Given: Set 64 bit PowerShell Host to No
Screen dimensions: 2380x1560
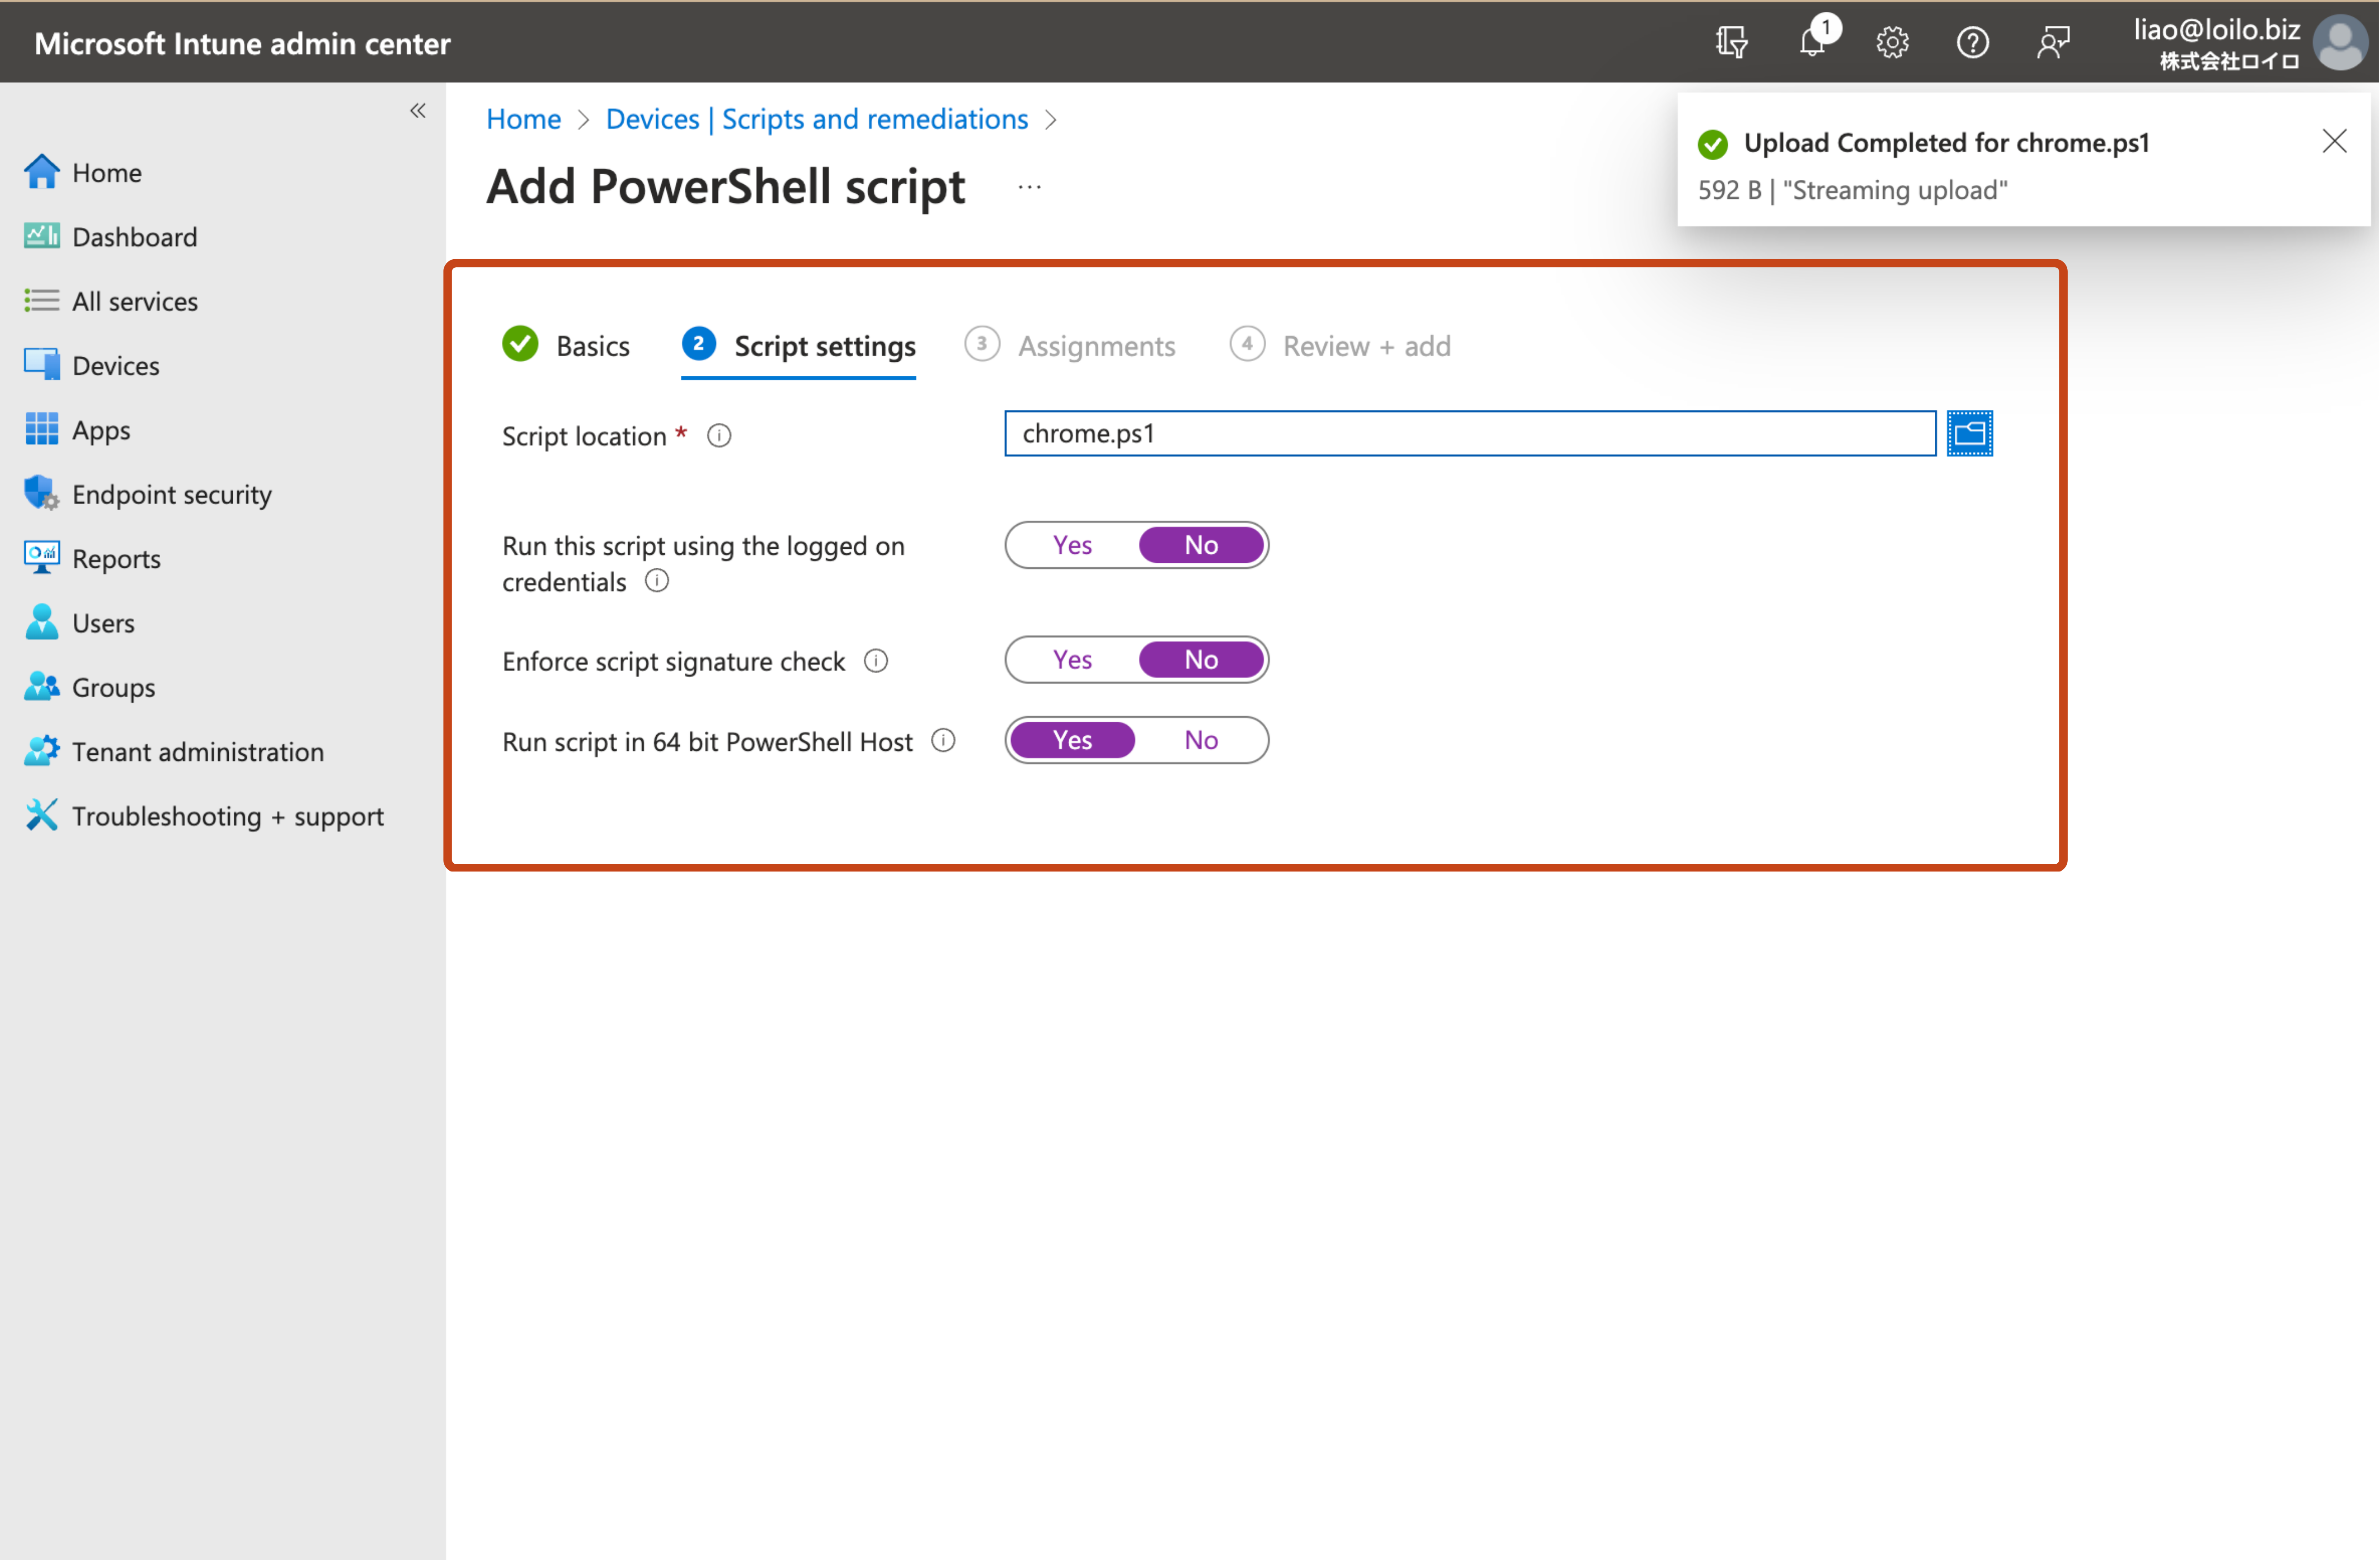Looking at the screenshot, I should pyautogui.click(x=1201, y=740).
